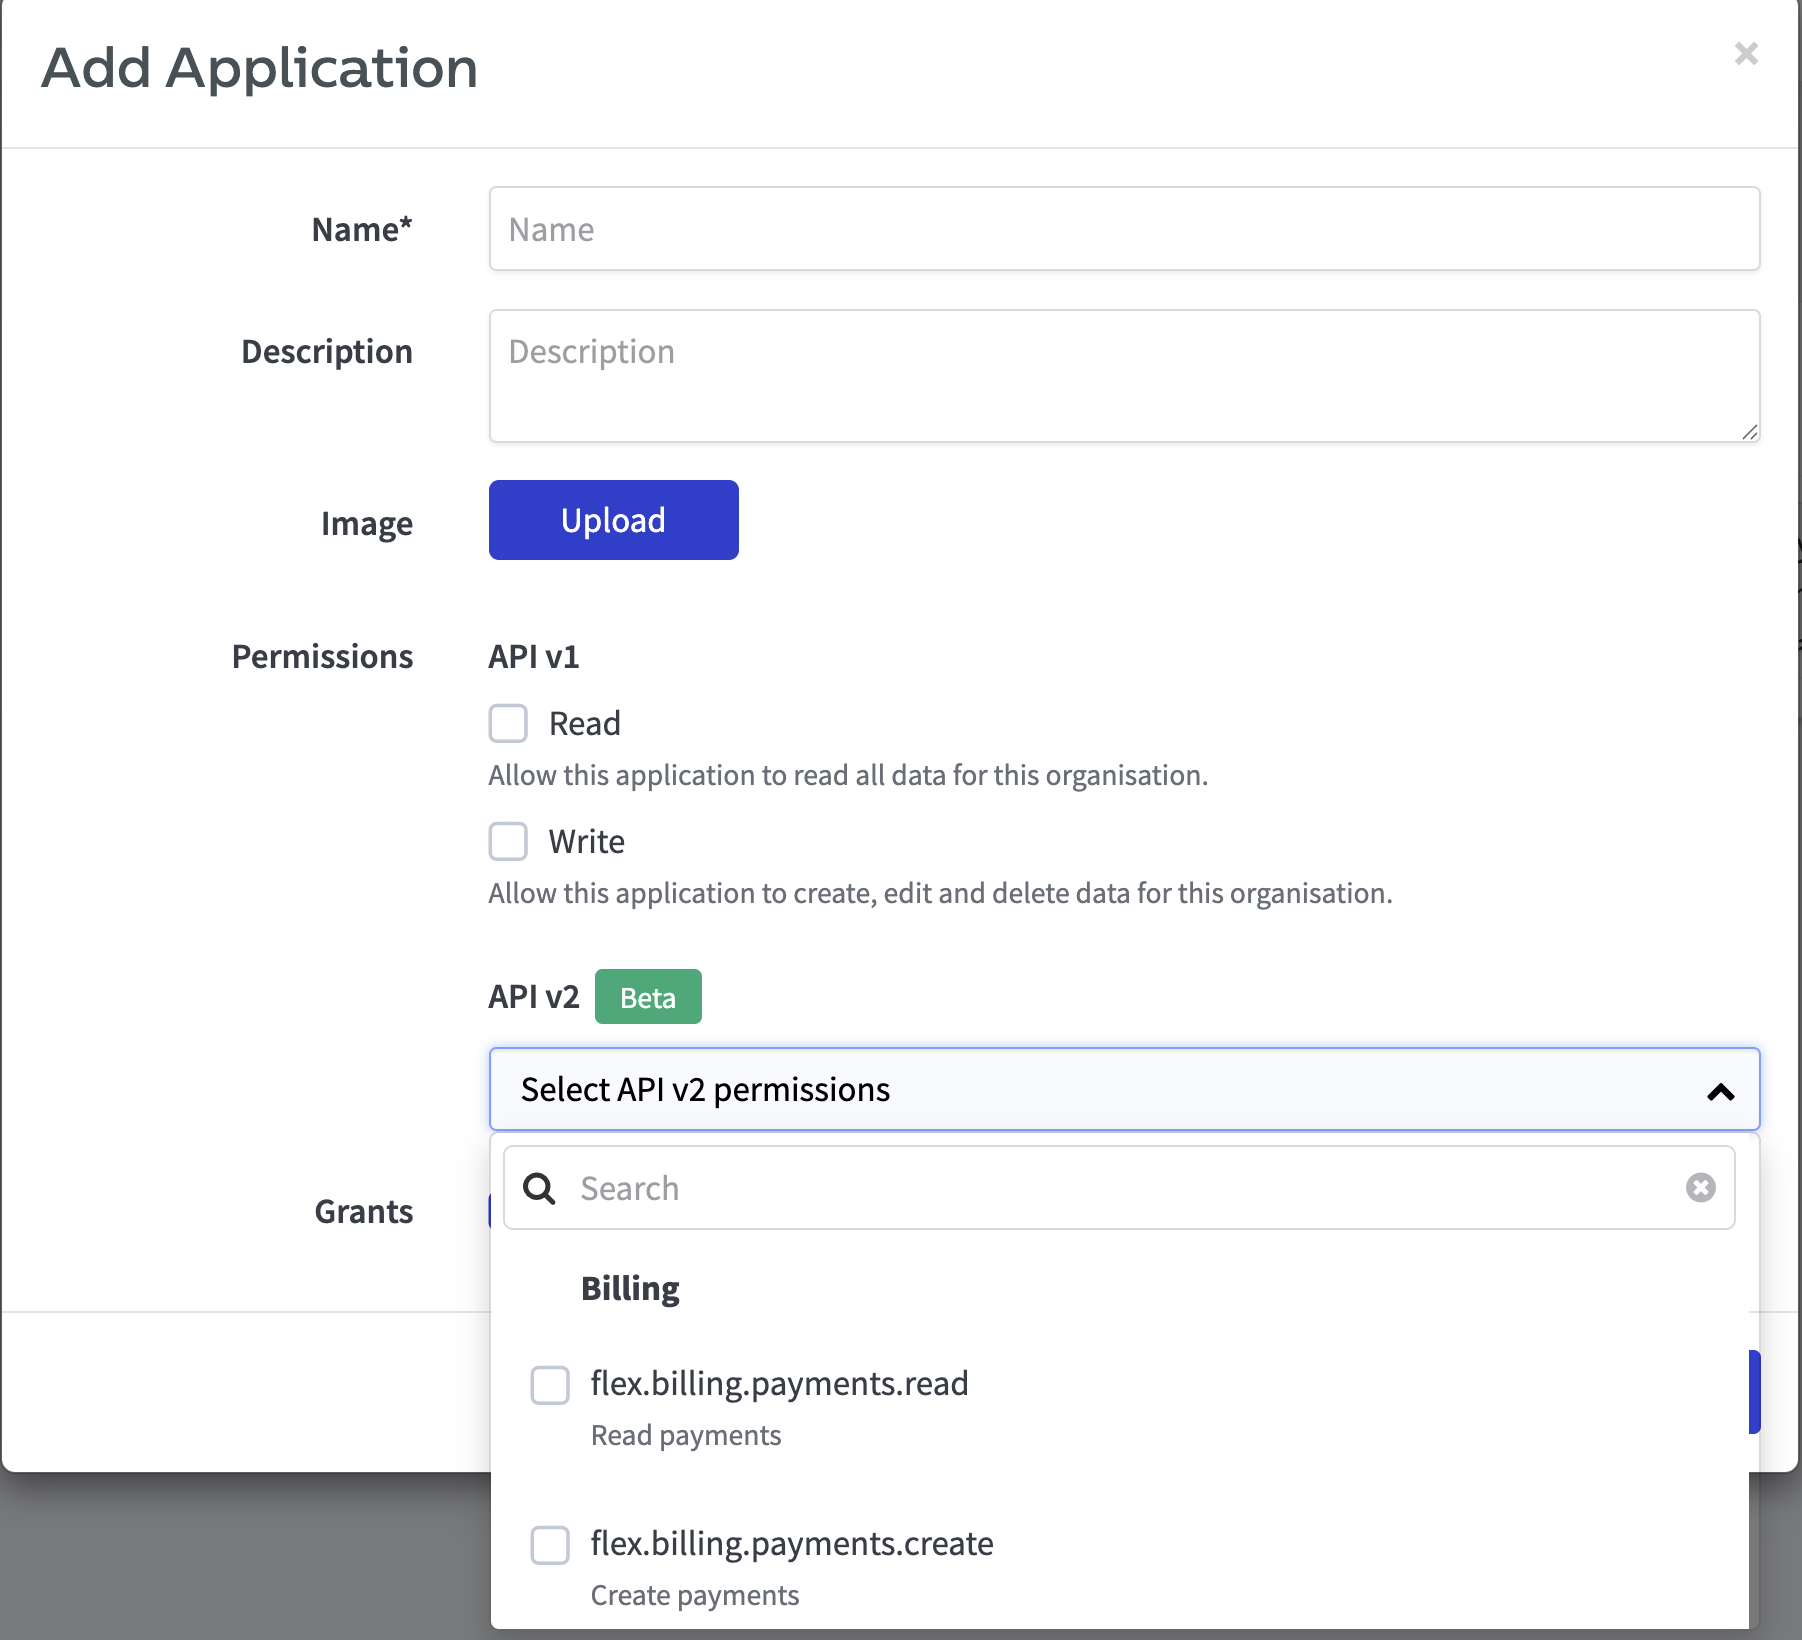Image resolution: width=1802 pixels, height=1640 pixels.
Task: Tick the API v1 Read checkbox
Action: click(508, 723)
